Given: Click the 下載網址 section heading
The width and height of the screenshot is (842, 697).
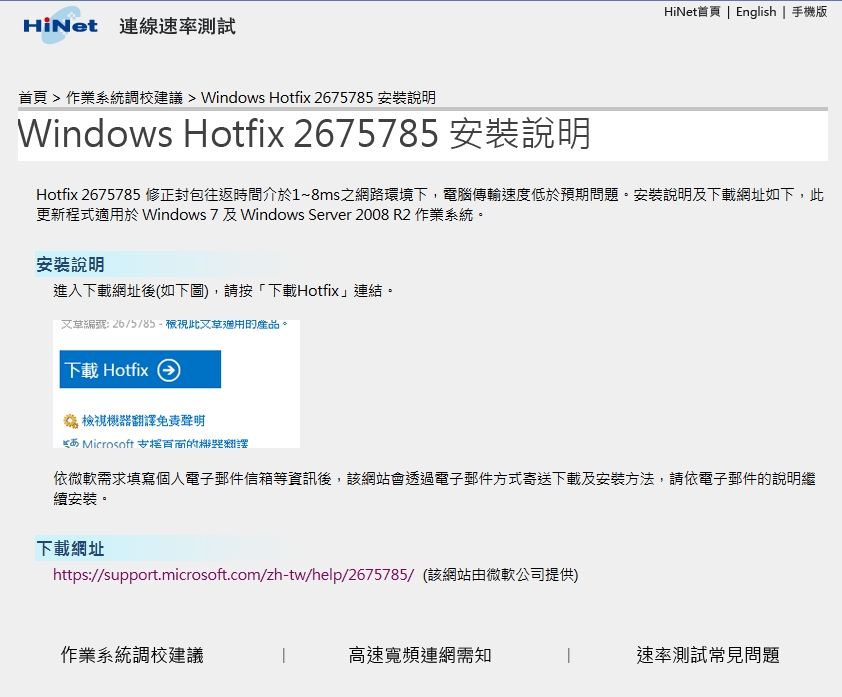Looking at the screenshot, I should pos(70,548).
